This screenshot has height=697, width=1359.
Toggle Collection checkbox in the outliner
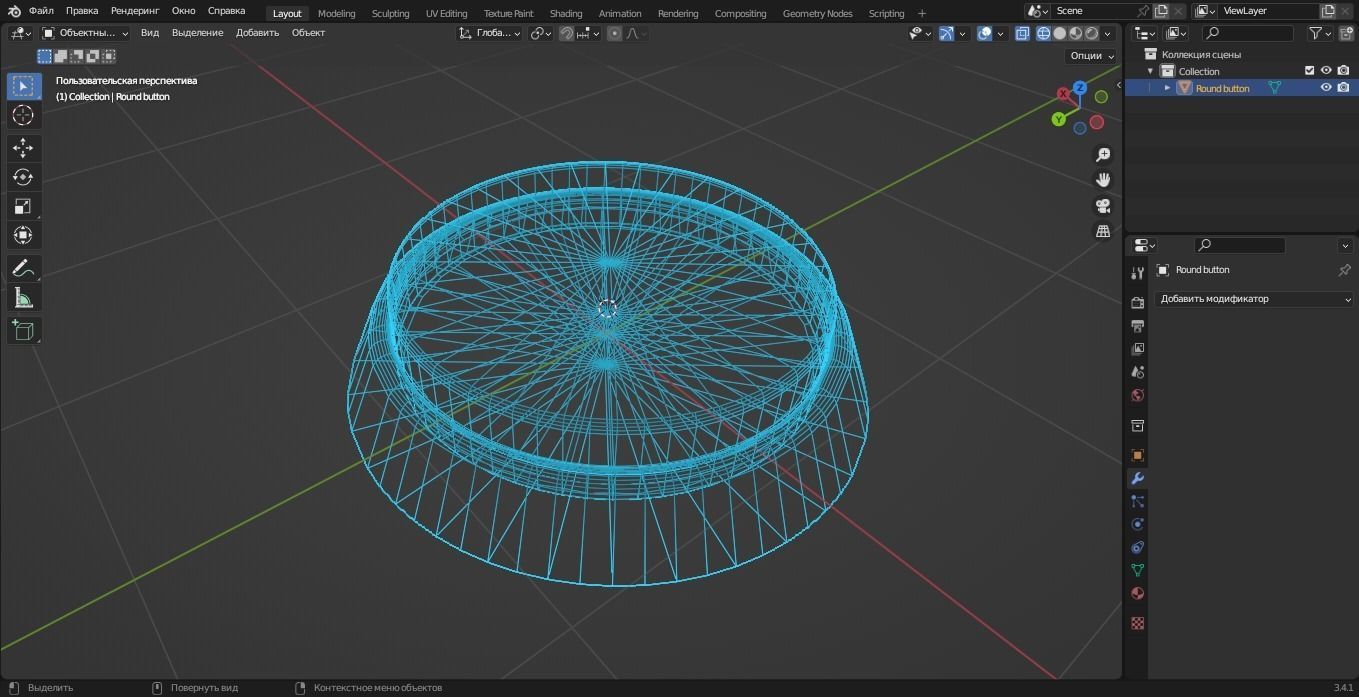click(x=1309, y=70)
